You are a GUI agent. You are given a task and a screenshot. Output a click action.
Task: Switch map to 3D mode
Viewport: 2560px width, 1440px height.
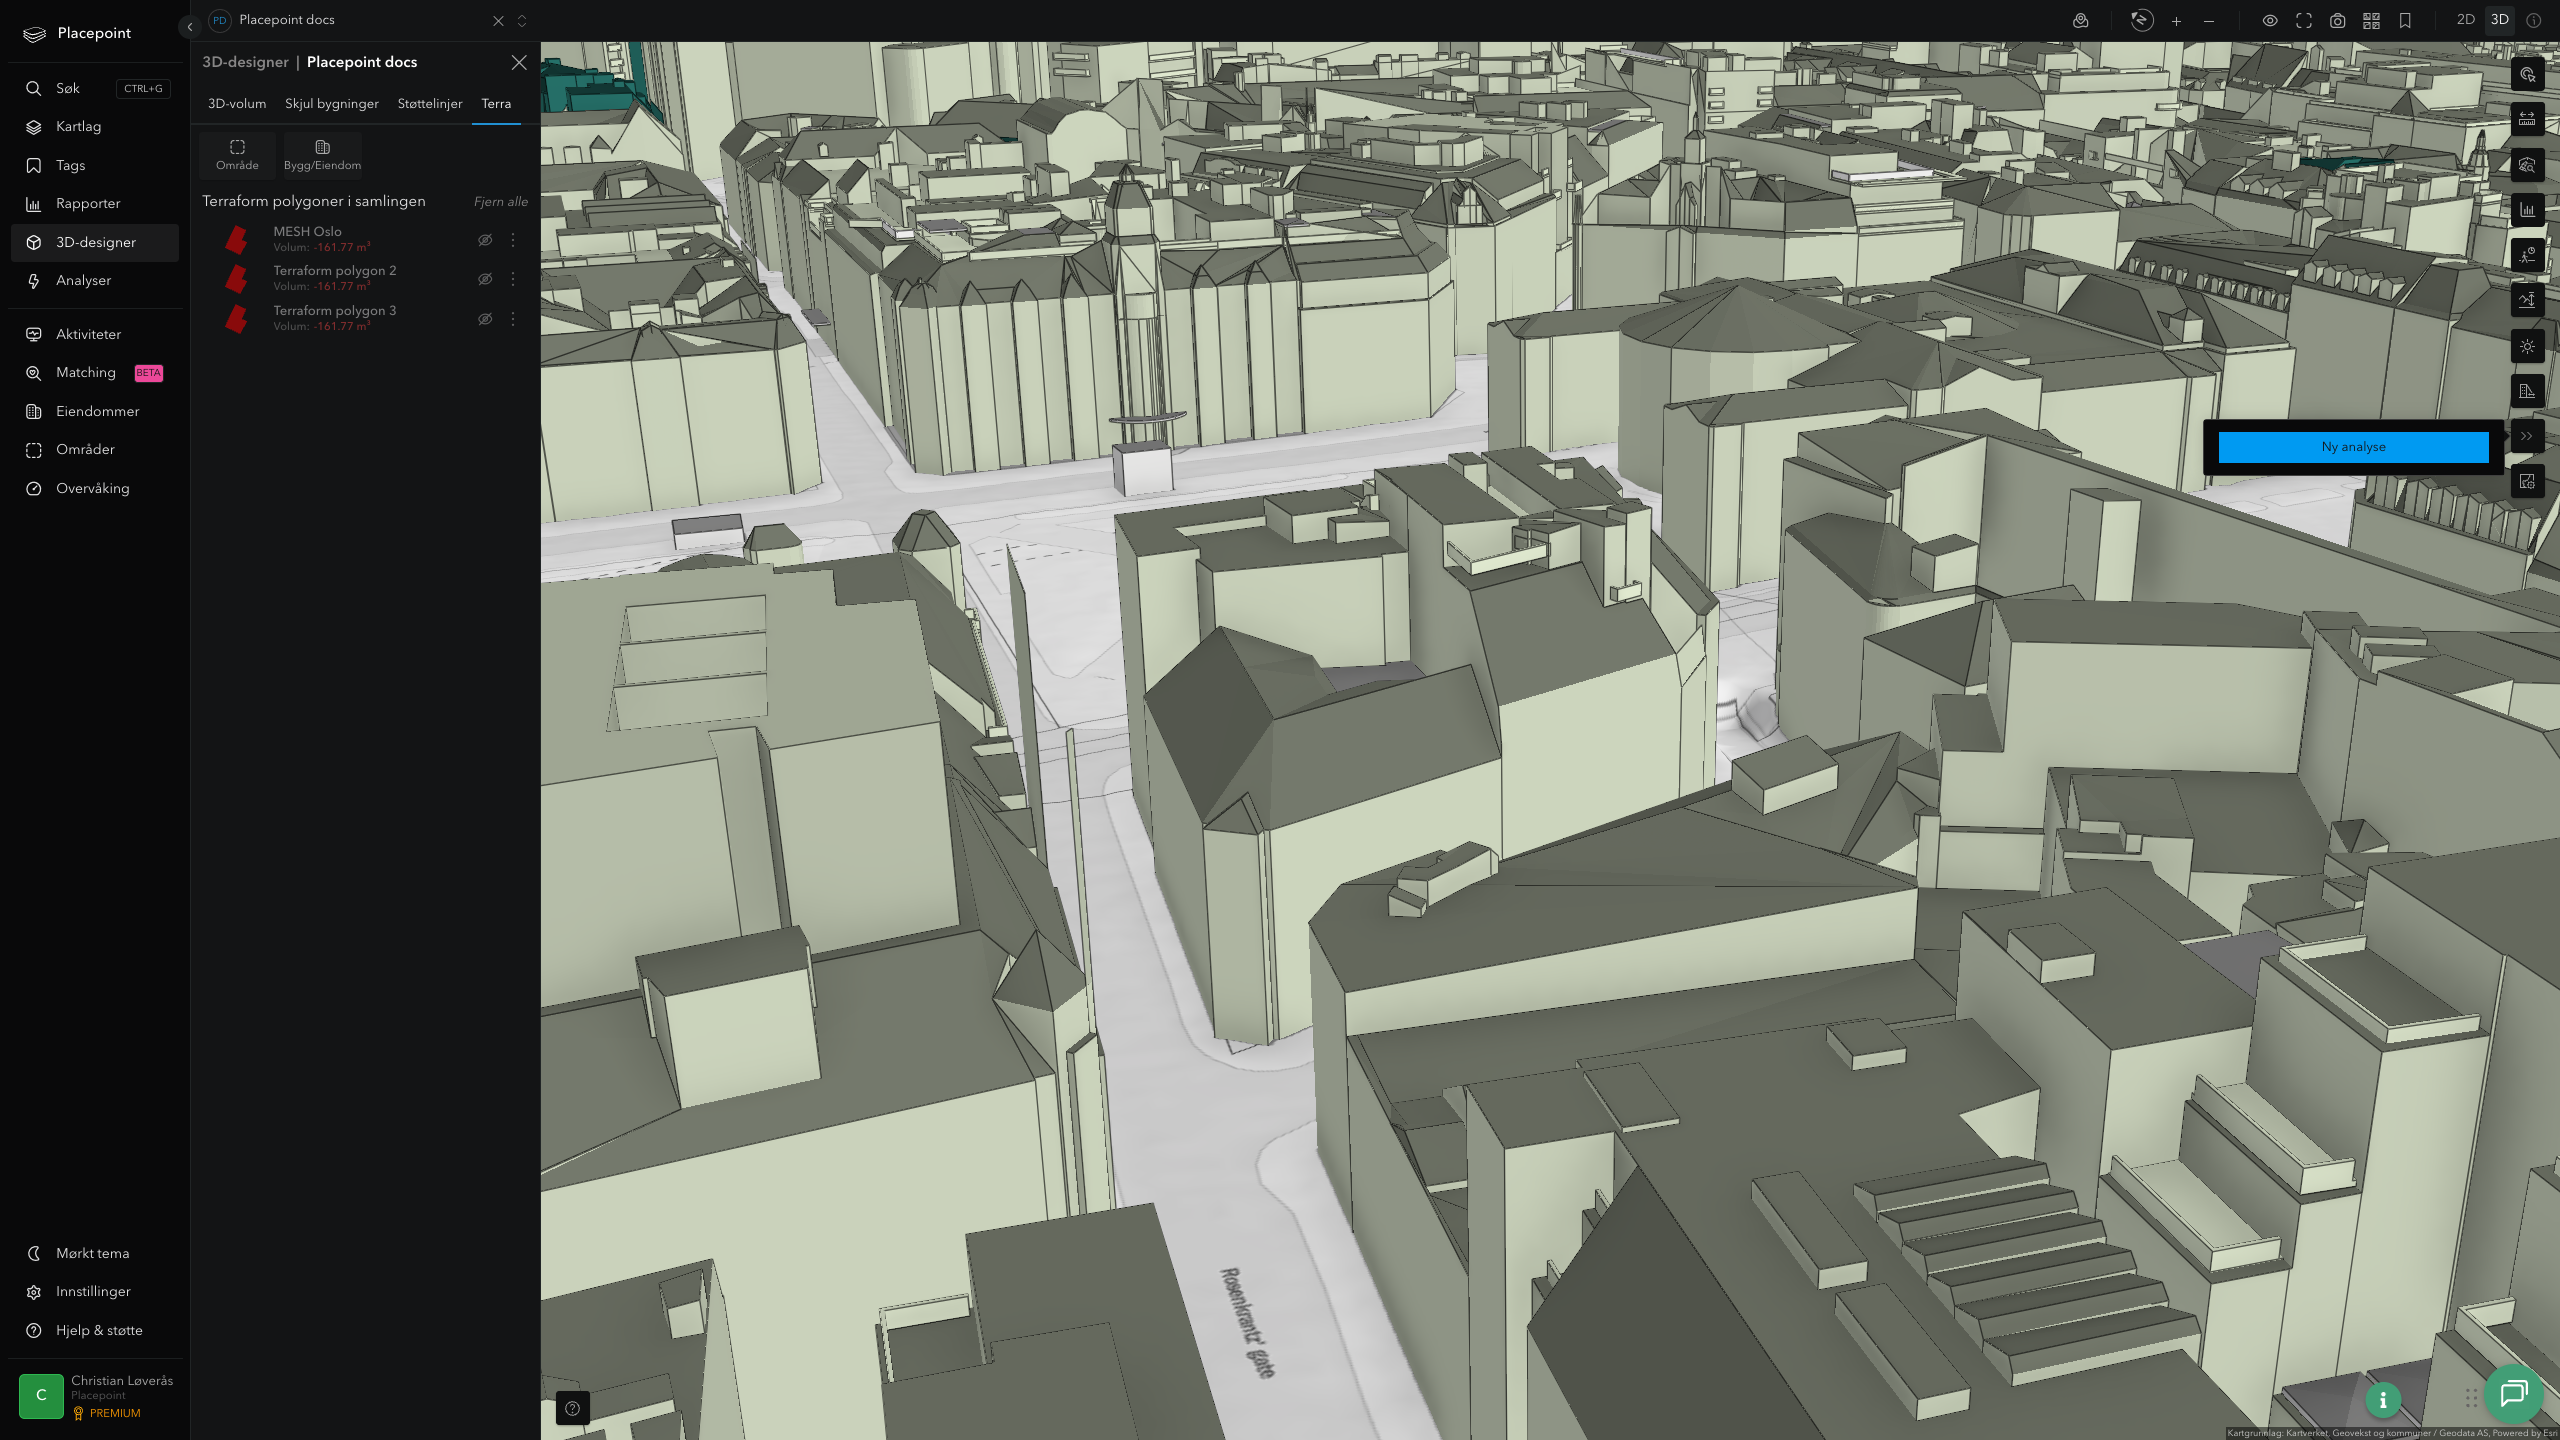(x=2500, y=20)
